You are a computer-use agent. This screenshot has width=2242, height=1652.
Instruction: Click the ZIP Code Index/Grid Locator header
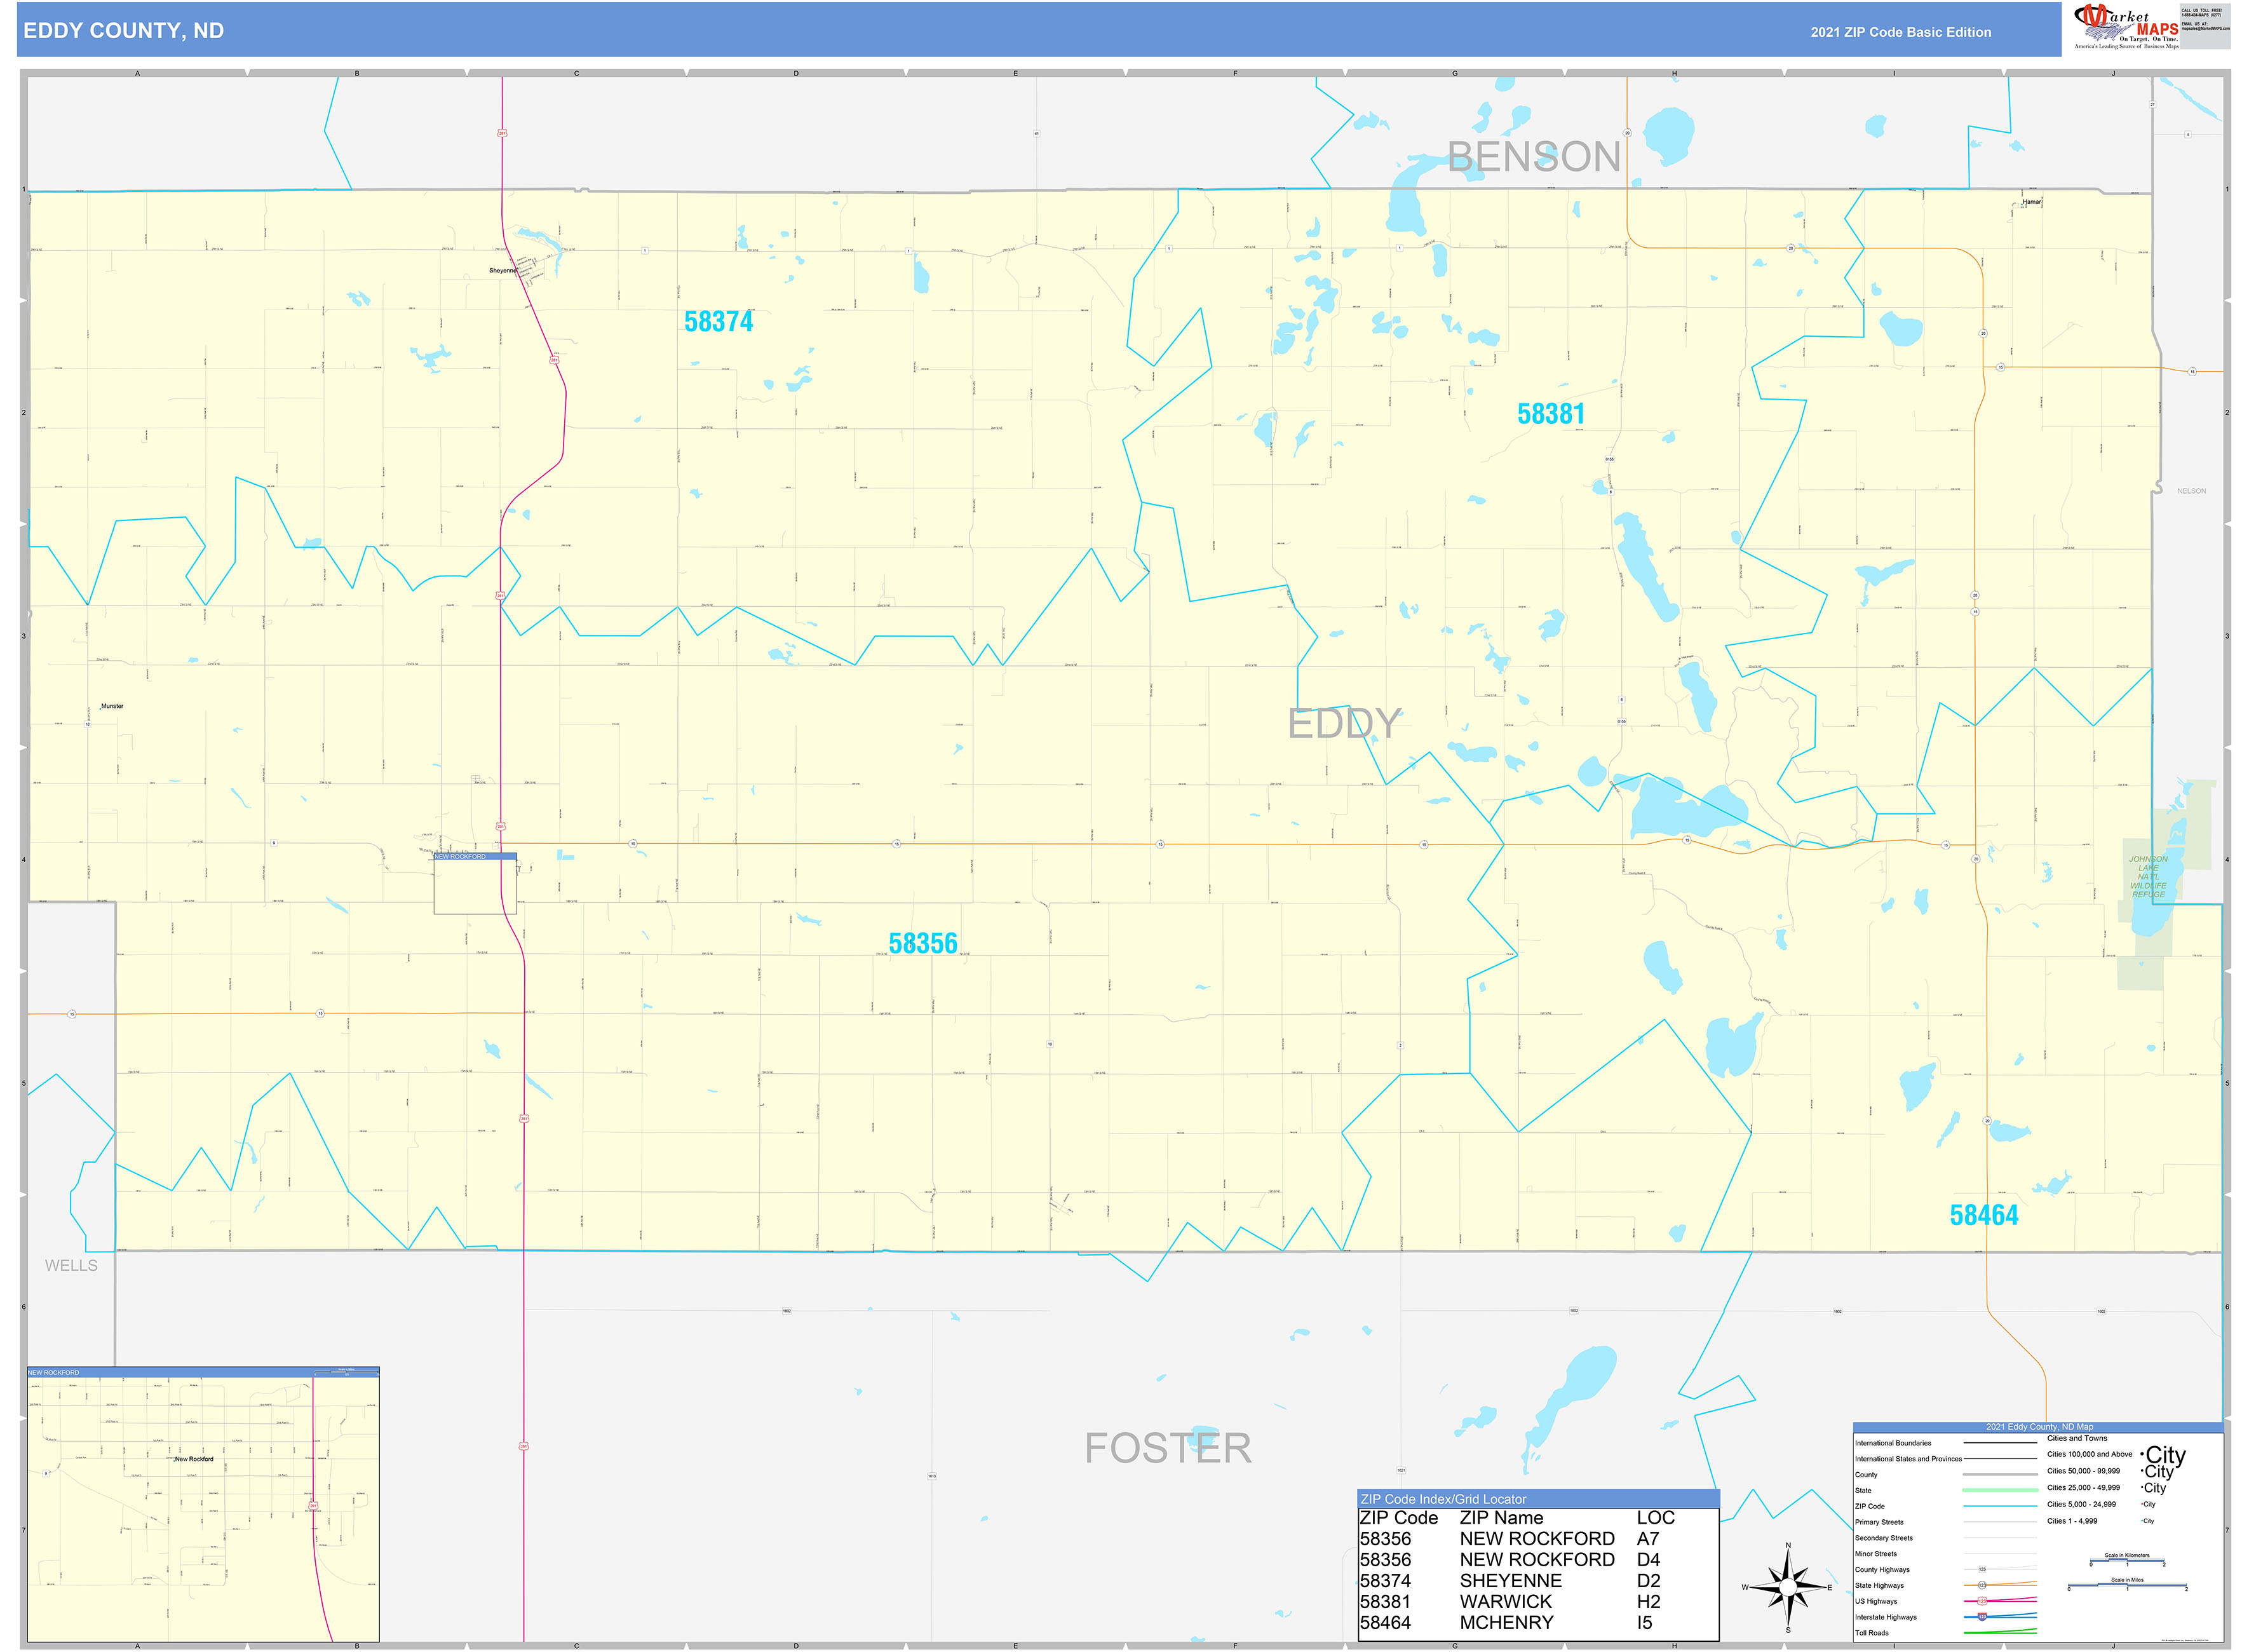(1538, 1499)
